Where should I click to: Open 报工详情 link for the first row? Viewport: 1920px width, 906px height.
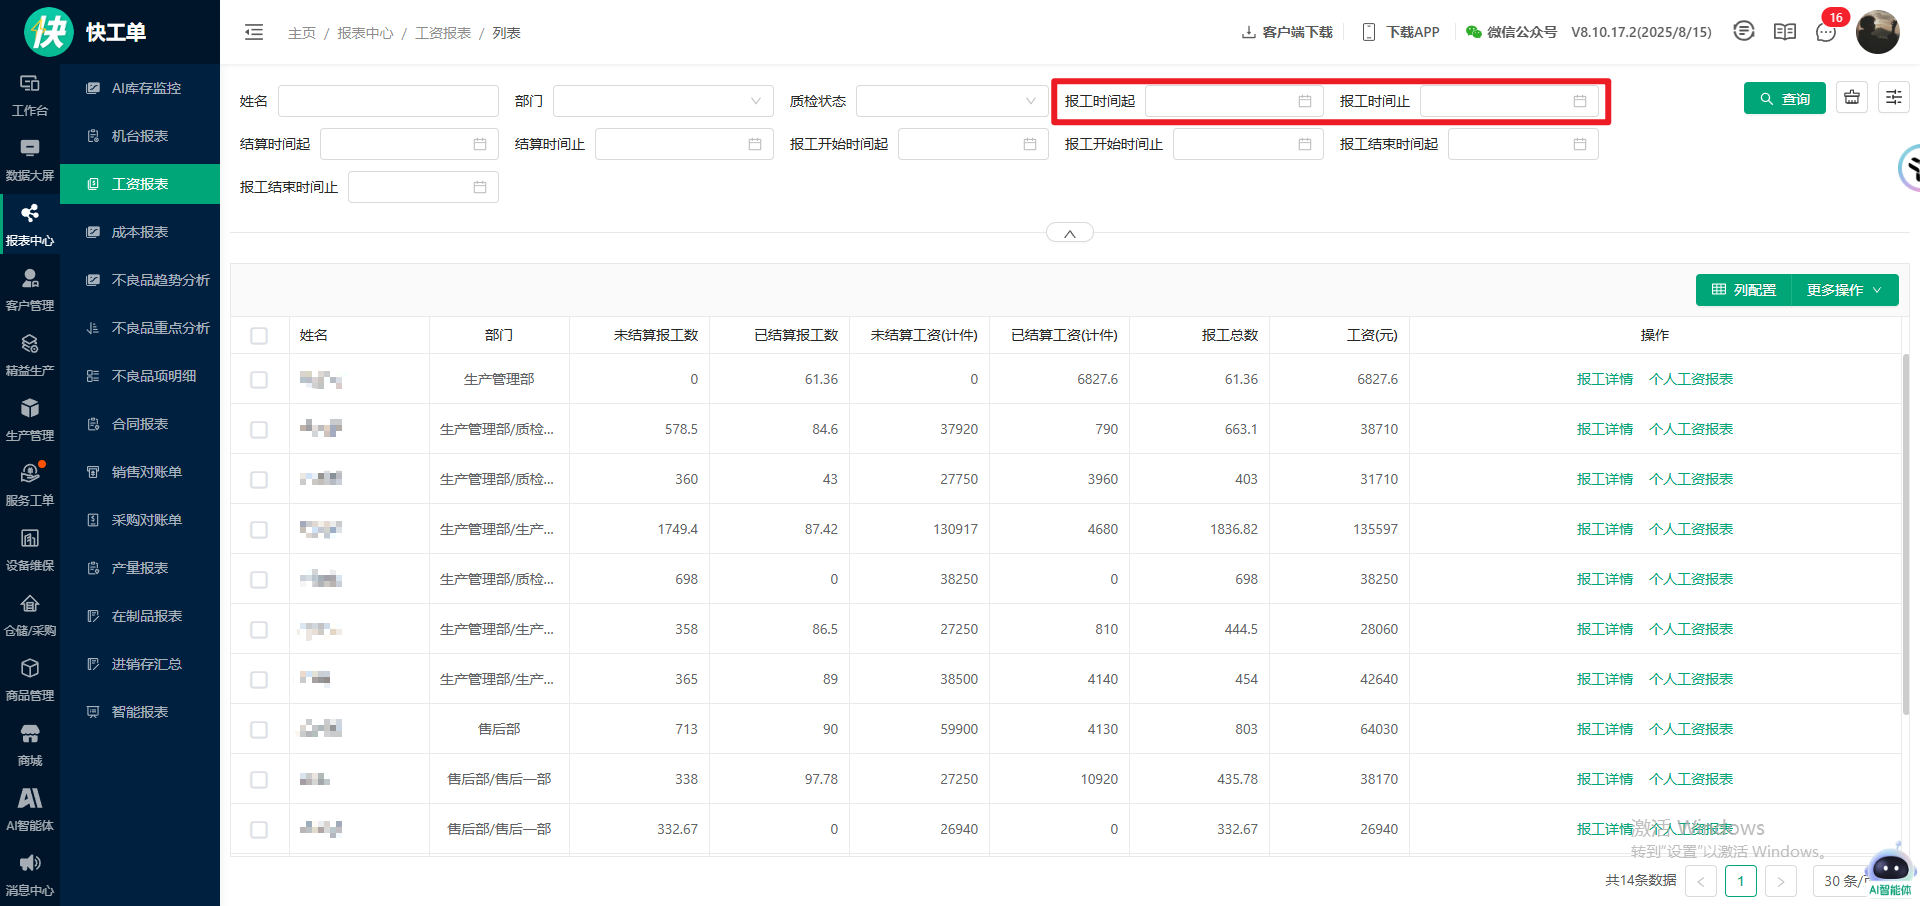[1604, 379]
